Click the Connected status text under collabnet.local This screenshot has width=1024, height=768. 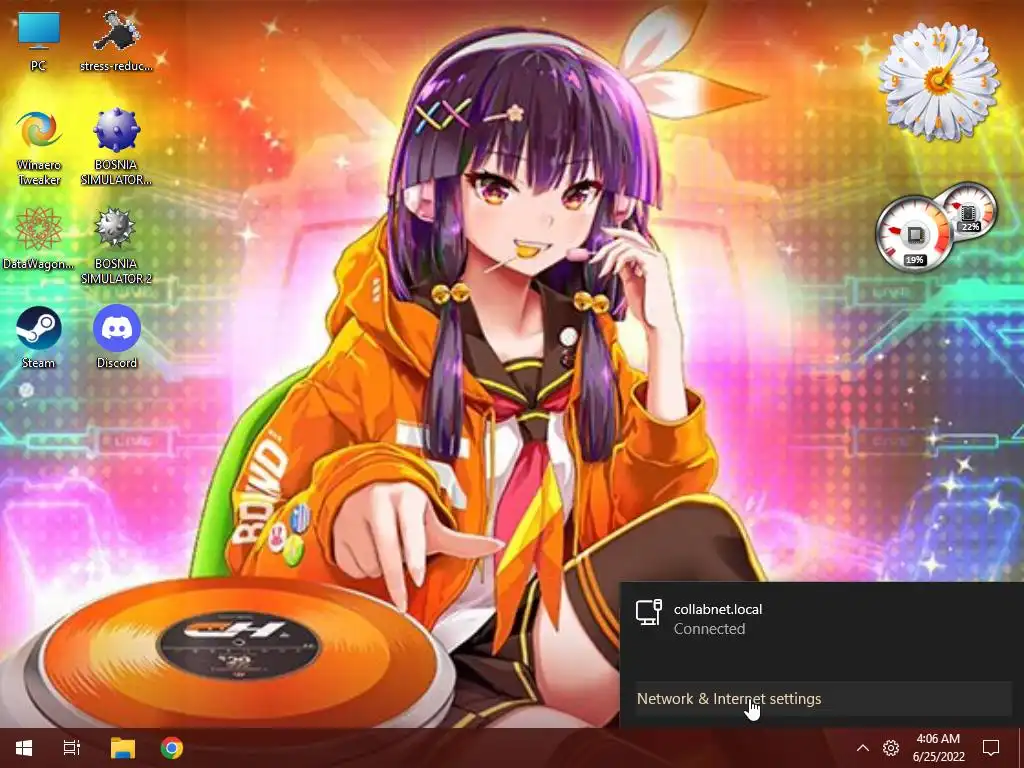(x=709, y=629)
